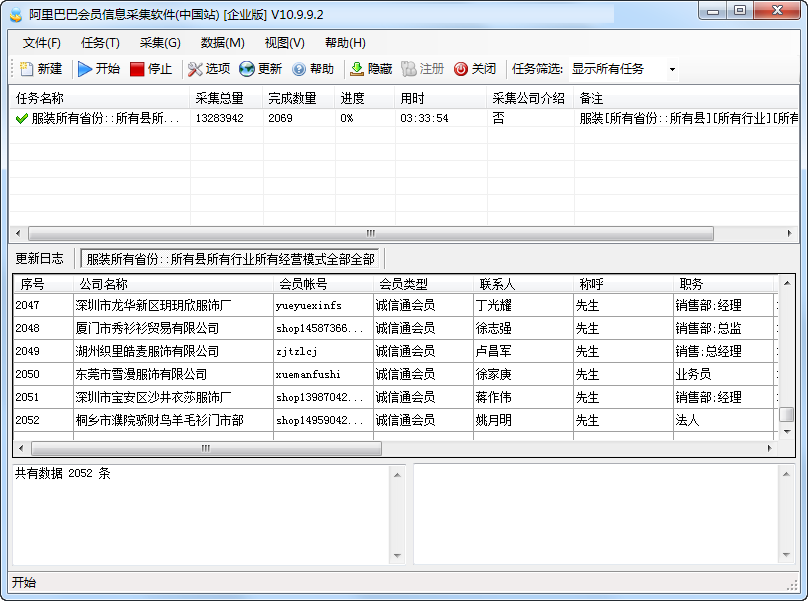Click the 采集公司介绍 column header
This screenshot has height=601, width=808.
(531, 98)
